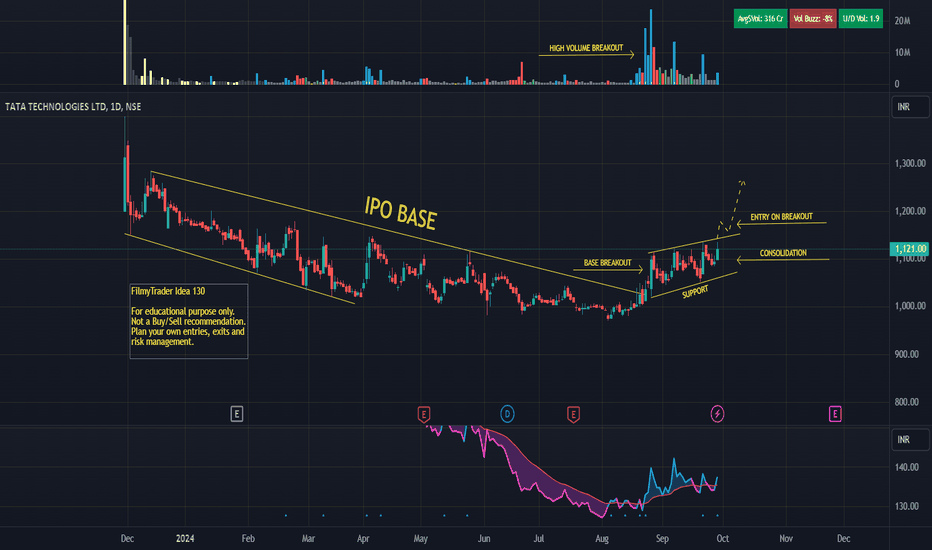Viewport: 932px width, 550px height.
Task: Click the U/D Vol: 1.9 badge
Action: [x=861, y=18]
